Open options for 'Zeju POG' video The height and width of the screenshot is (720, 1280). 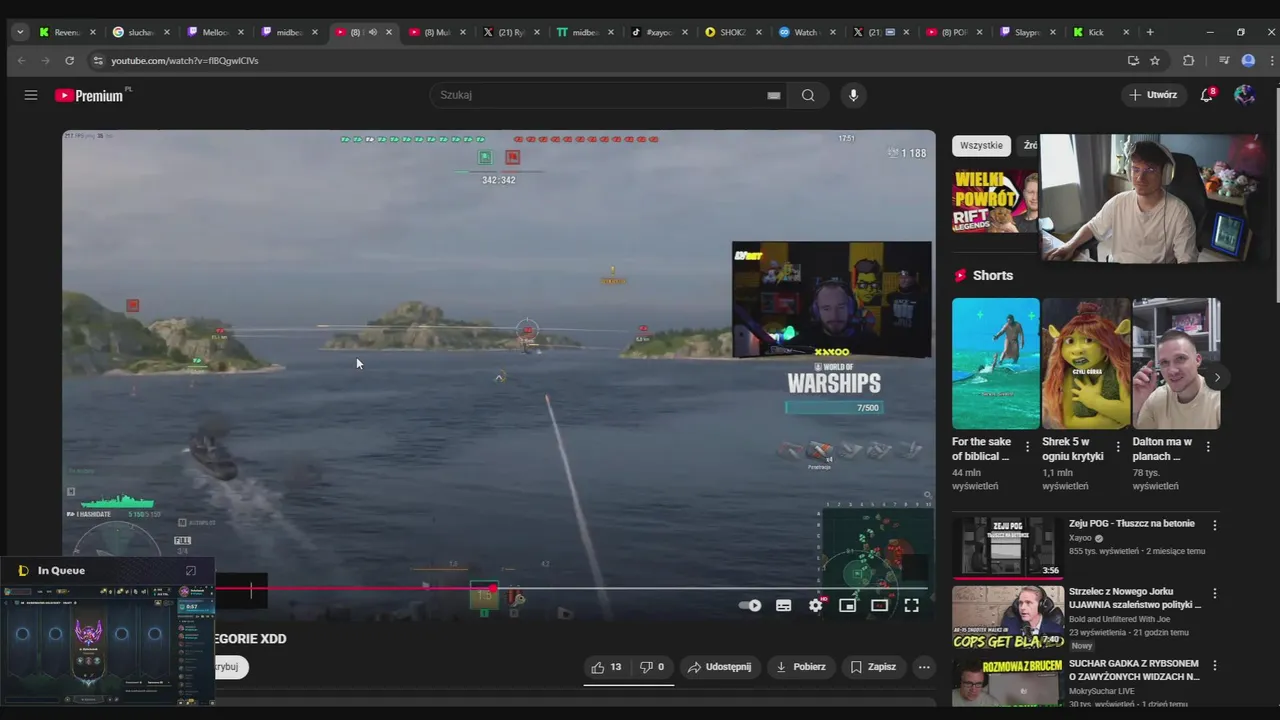point(1215,525)
